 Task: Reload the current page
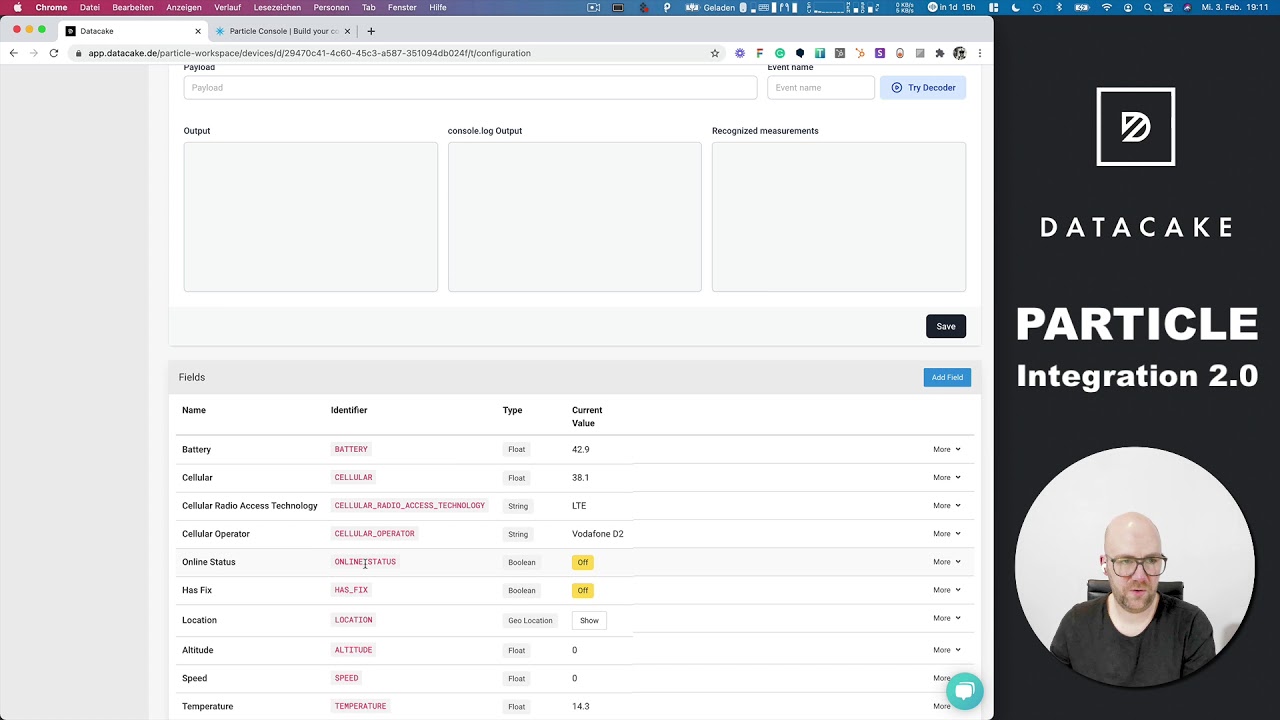[x=54, y=53]
